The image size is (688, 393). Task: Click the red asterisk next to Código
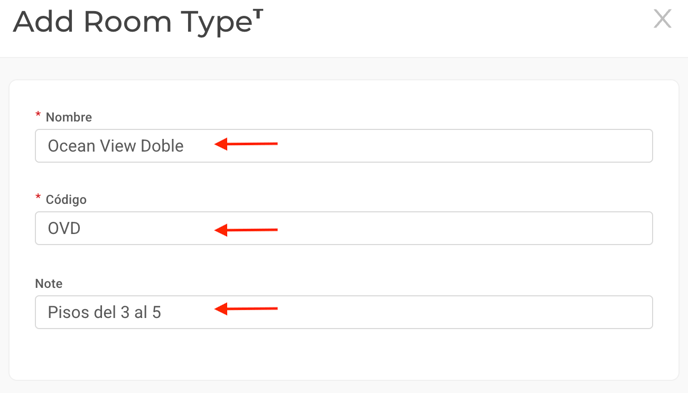[x=38, y=197]
